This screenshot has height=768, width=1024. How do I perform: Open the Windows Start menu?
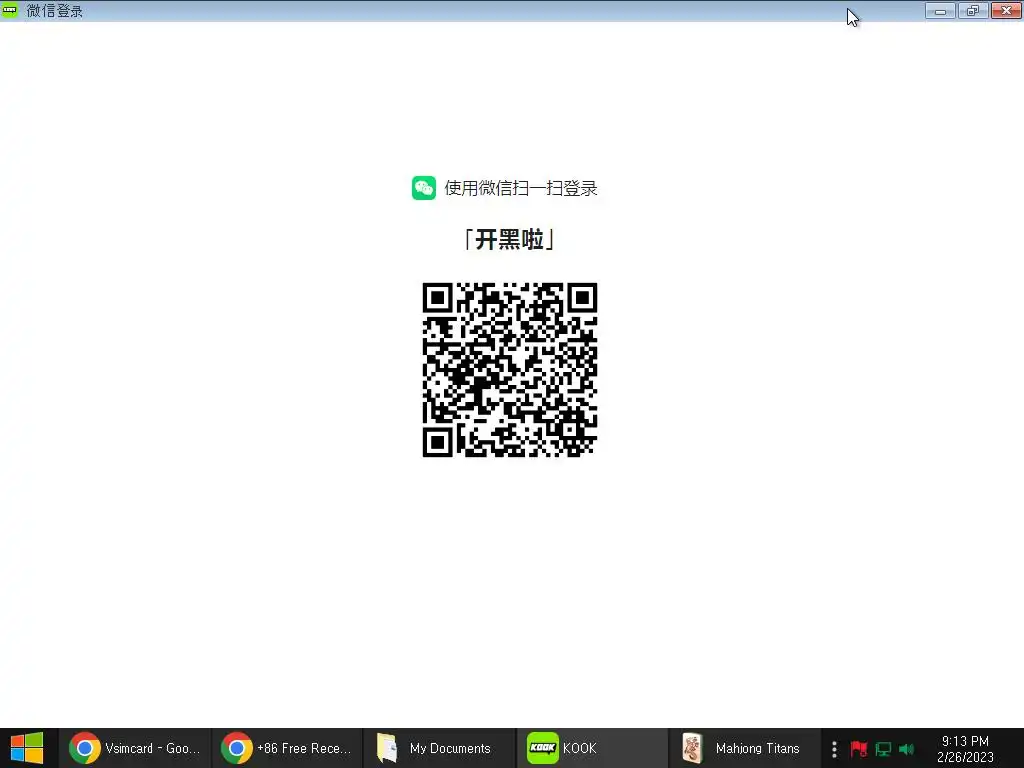pos(27,748)
